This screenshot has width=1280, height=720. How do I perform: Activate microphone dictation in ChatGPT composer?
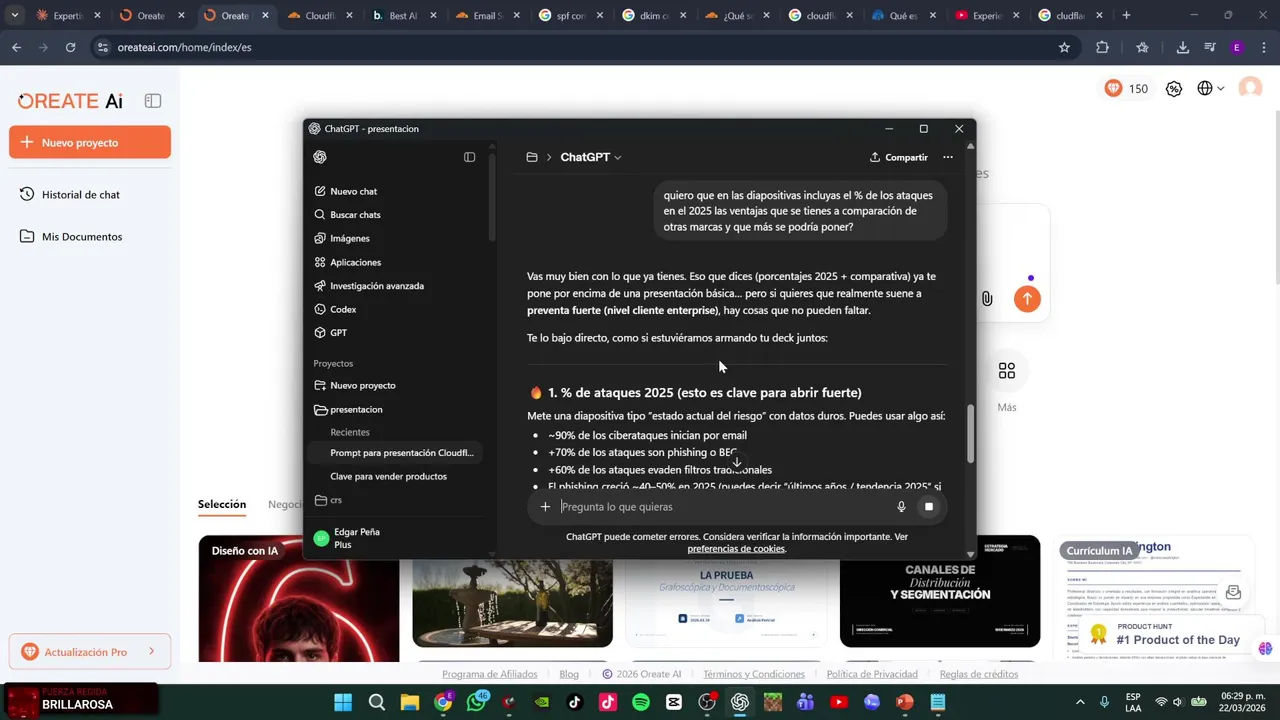click(x=901, y=507)
